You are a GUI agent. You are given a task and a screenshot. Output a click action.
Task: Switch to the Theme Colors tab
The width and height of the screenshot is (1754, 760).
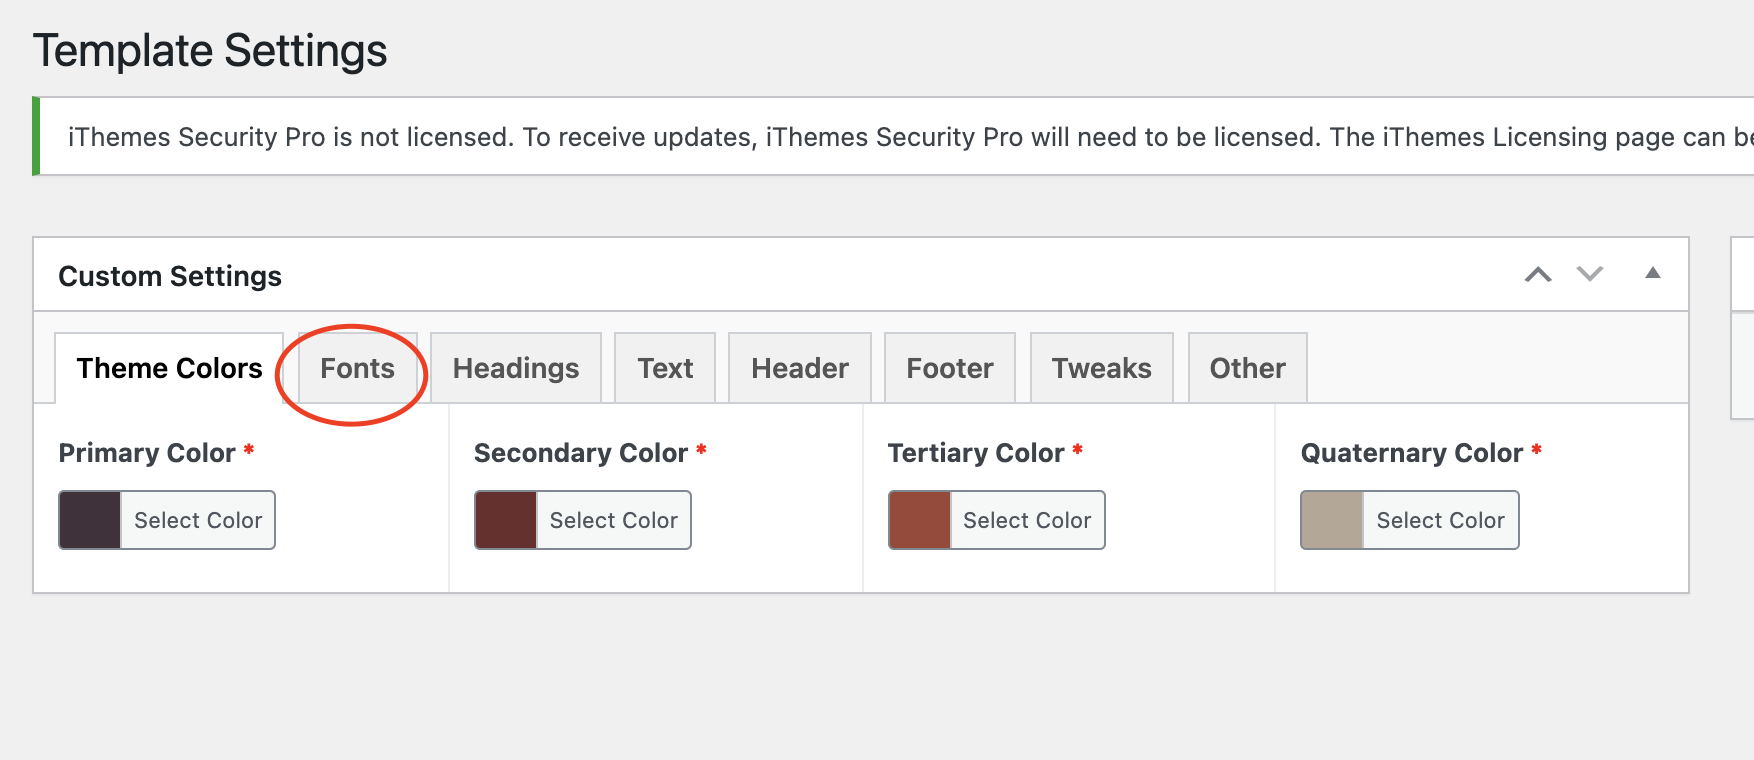pos(169,368)
